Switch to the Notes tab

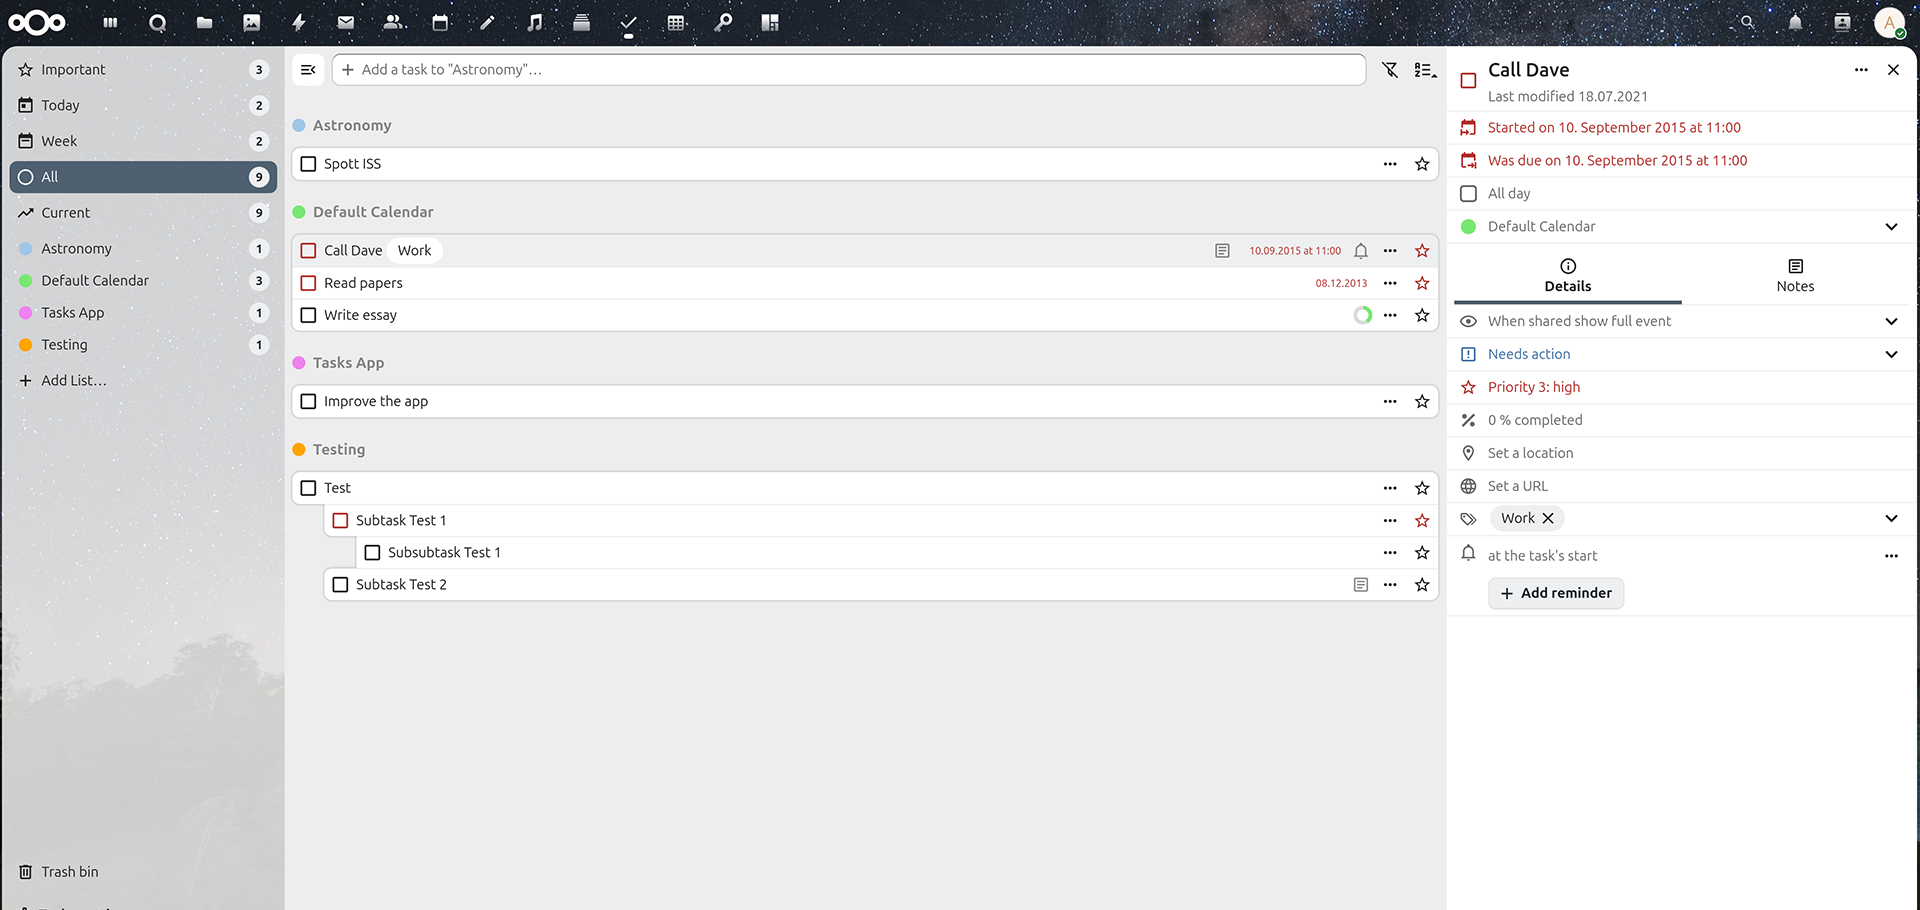click(1795, 276)
